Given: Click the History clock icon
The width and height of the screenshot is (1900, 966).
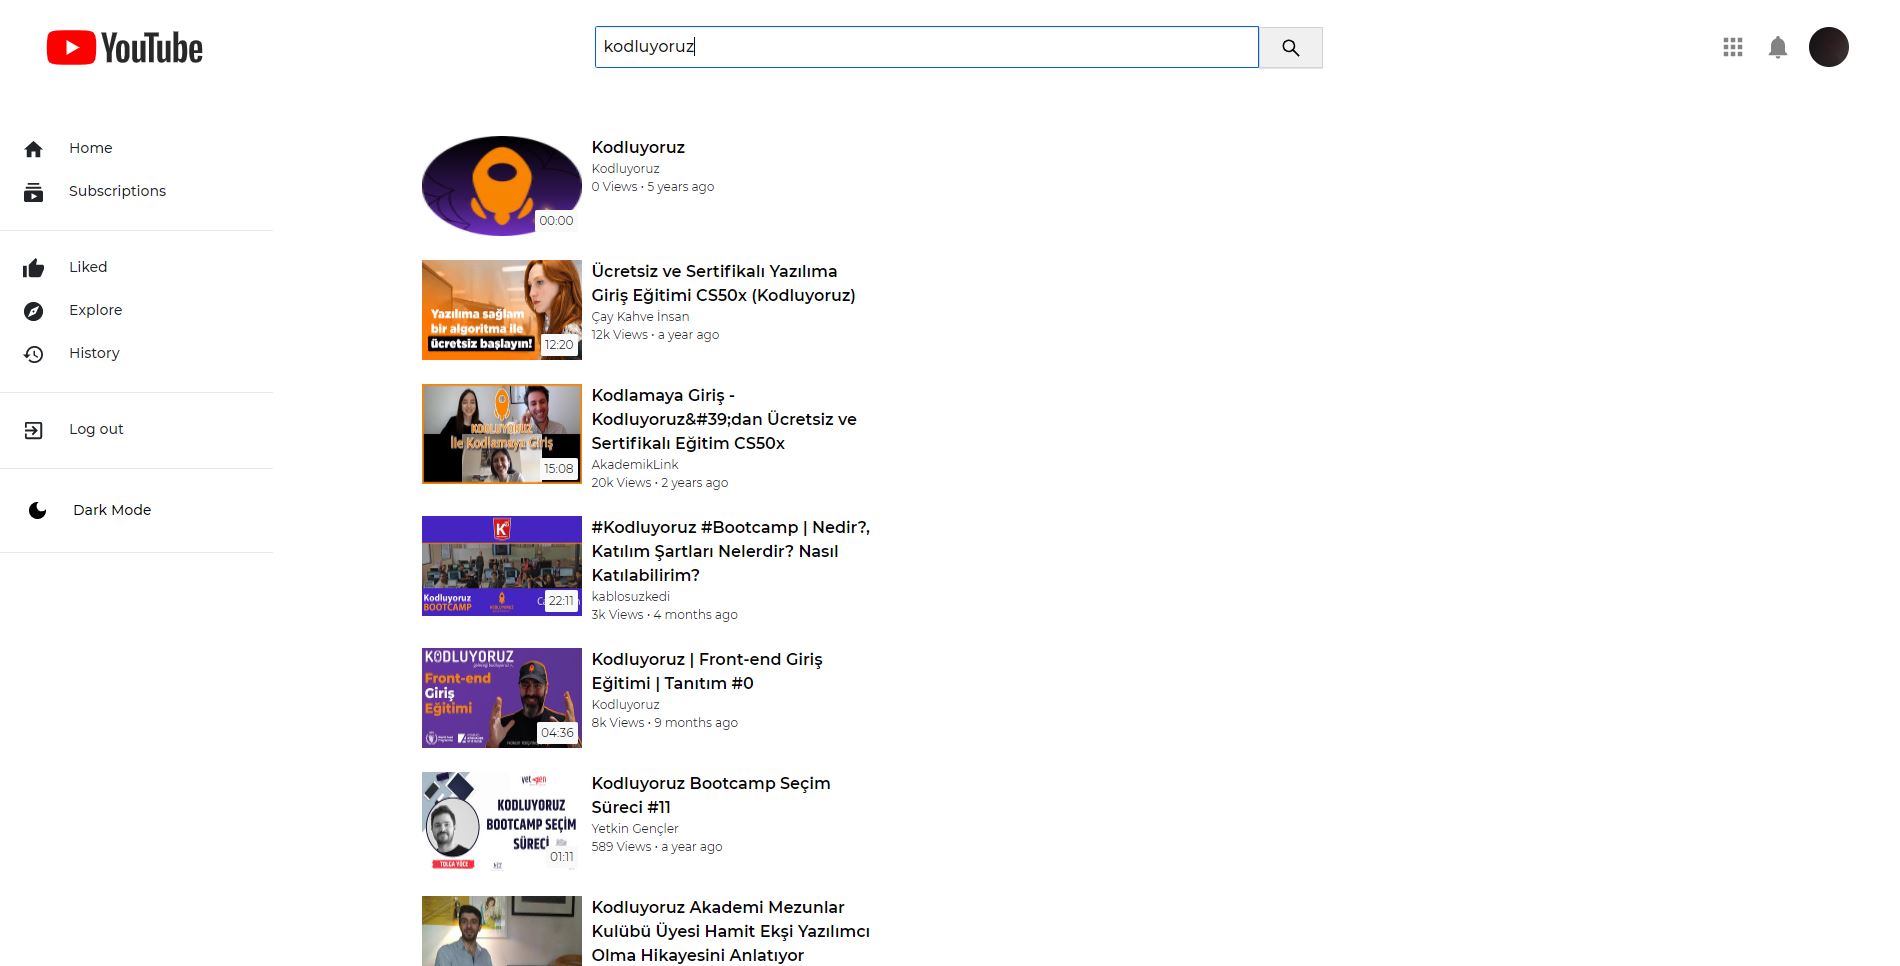Looking at the screenshot, I should point(34,353).
